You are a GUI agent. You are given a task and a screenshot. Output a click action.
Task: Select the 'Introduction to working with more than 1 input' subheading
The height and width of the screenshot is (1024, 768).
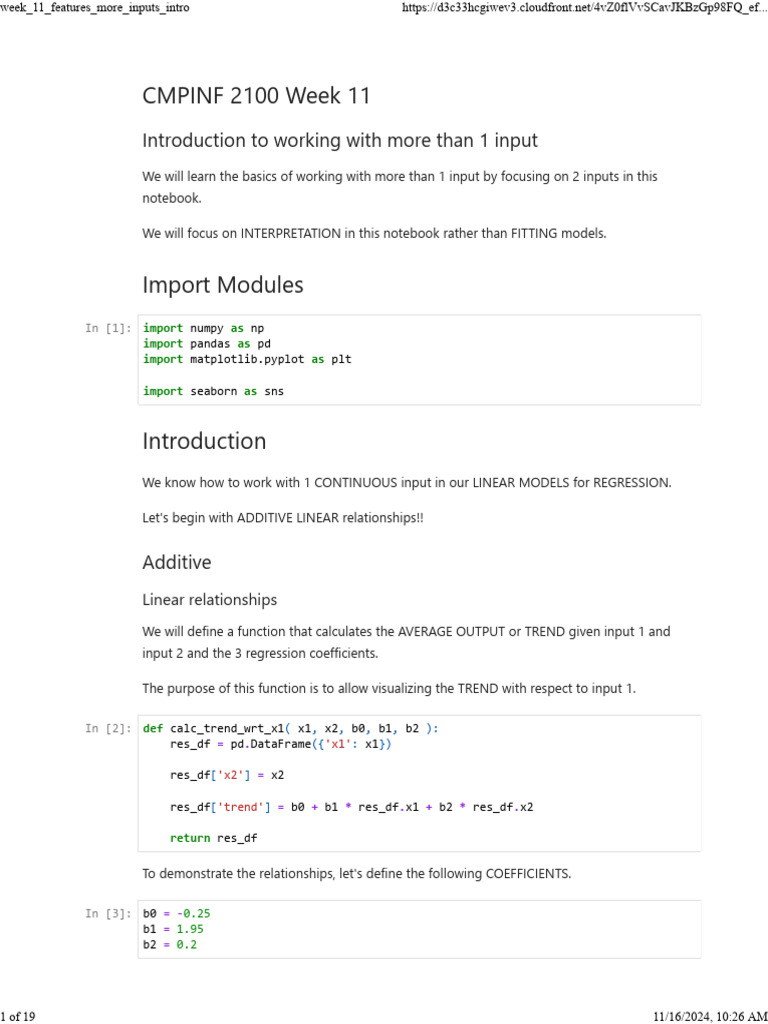340,140
